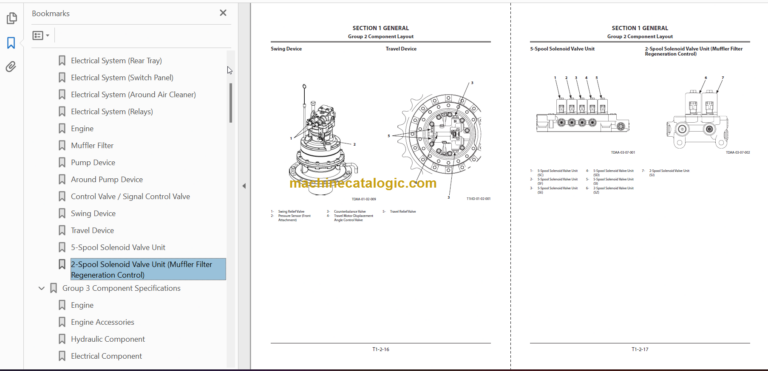Click the 2-Spool Solenoid Valve Unit diagram
768x371 pixels.
(696, 112)
